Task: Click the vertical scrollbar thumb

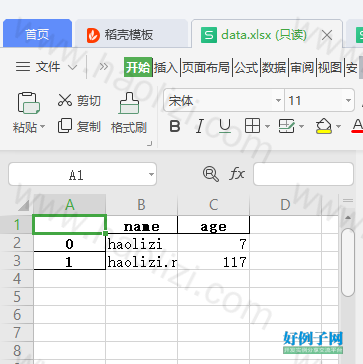Action: pyautogui.click(x=348, y=262)
